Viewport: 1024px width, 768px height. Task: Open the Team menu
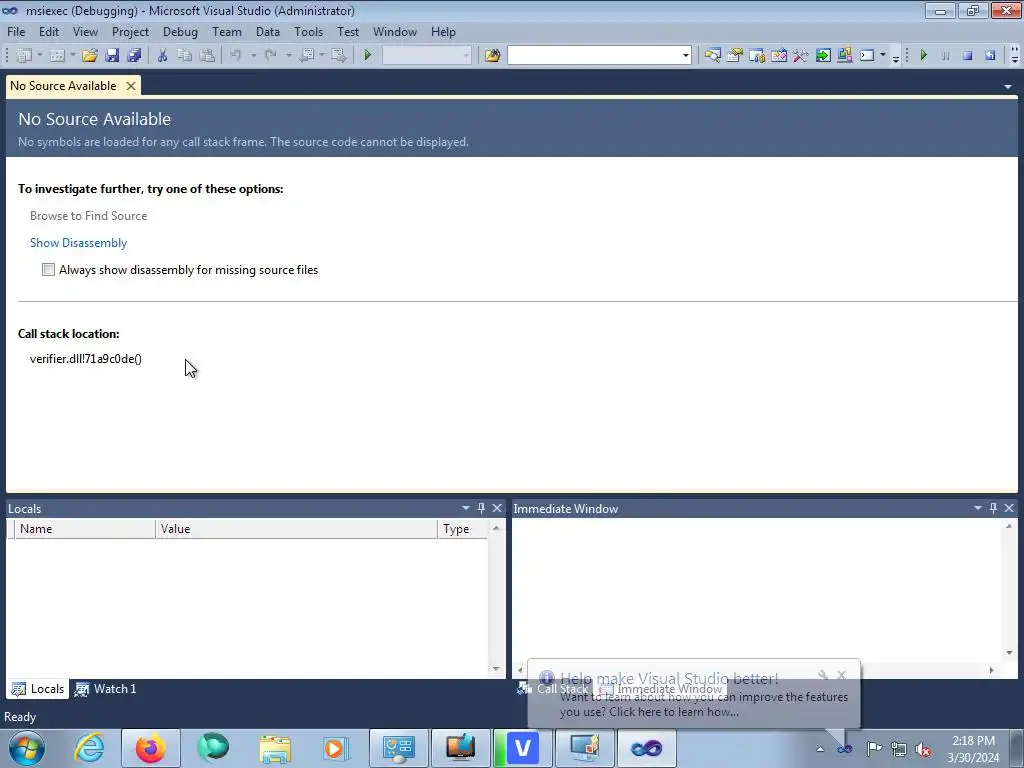coord(227,32)
